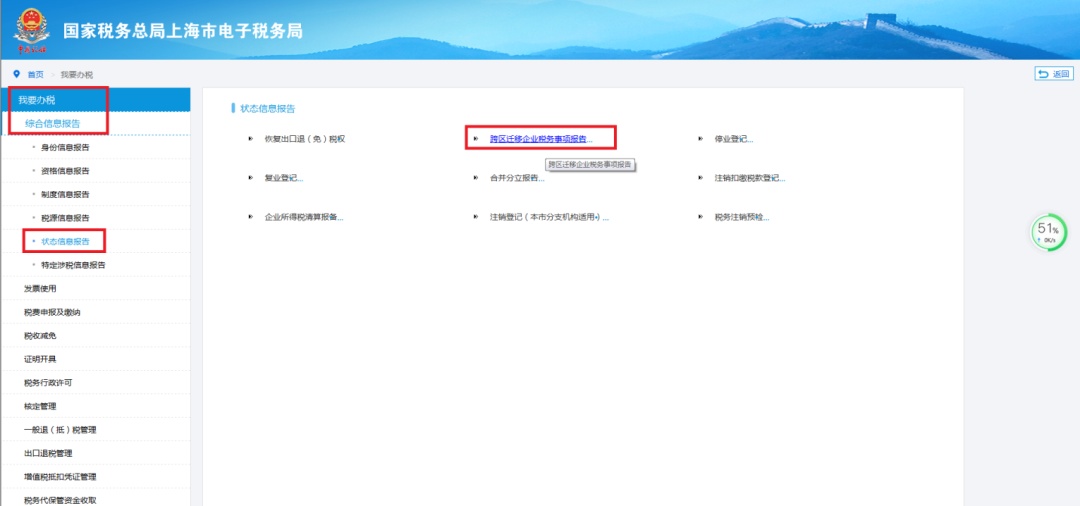1080x506 pixels.
Task: Open 身份信息报告 in the sidebar
Action: 65,147
